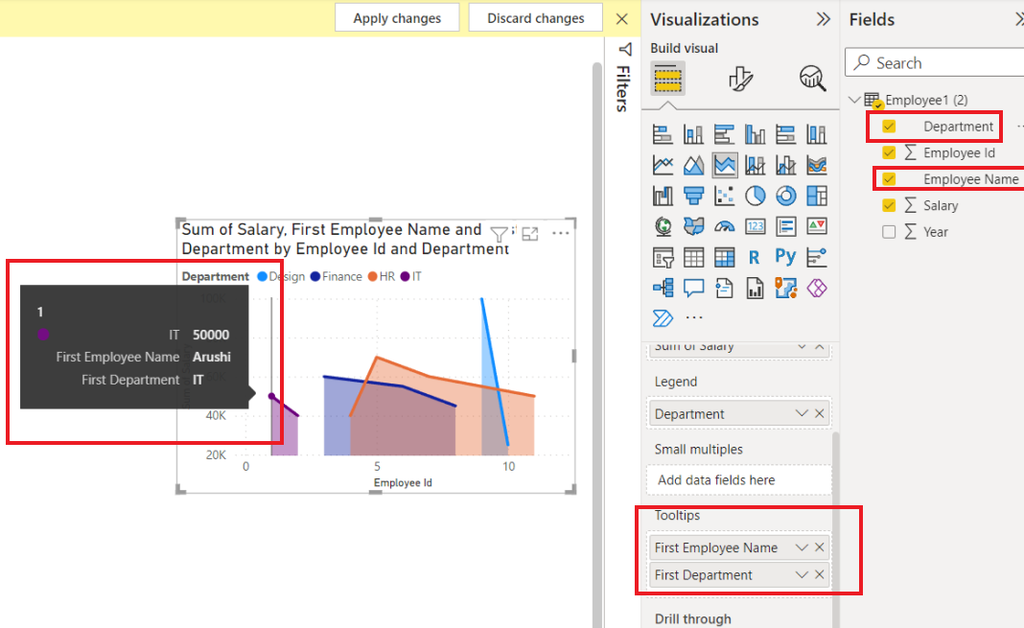
Task: Open chart More options ellipsis
Action: coord(560,233)
